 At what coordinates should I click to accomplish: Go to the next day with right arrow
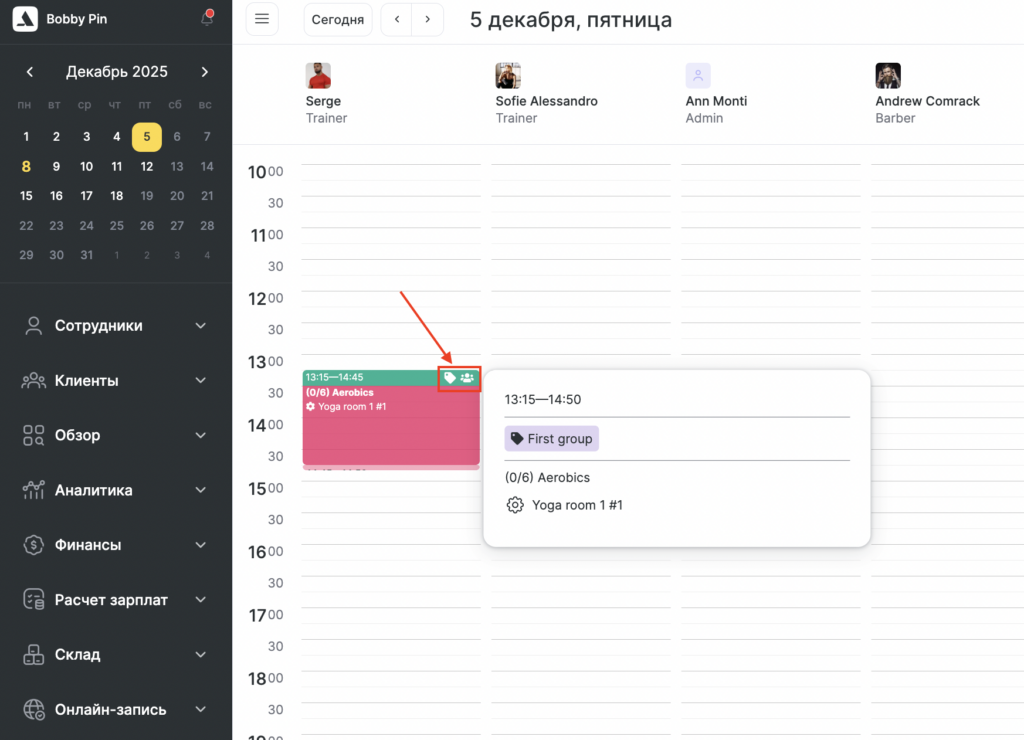tap(428, 19)
